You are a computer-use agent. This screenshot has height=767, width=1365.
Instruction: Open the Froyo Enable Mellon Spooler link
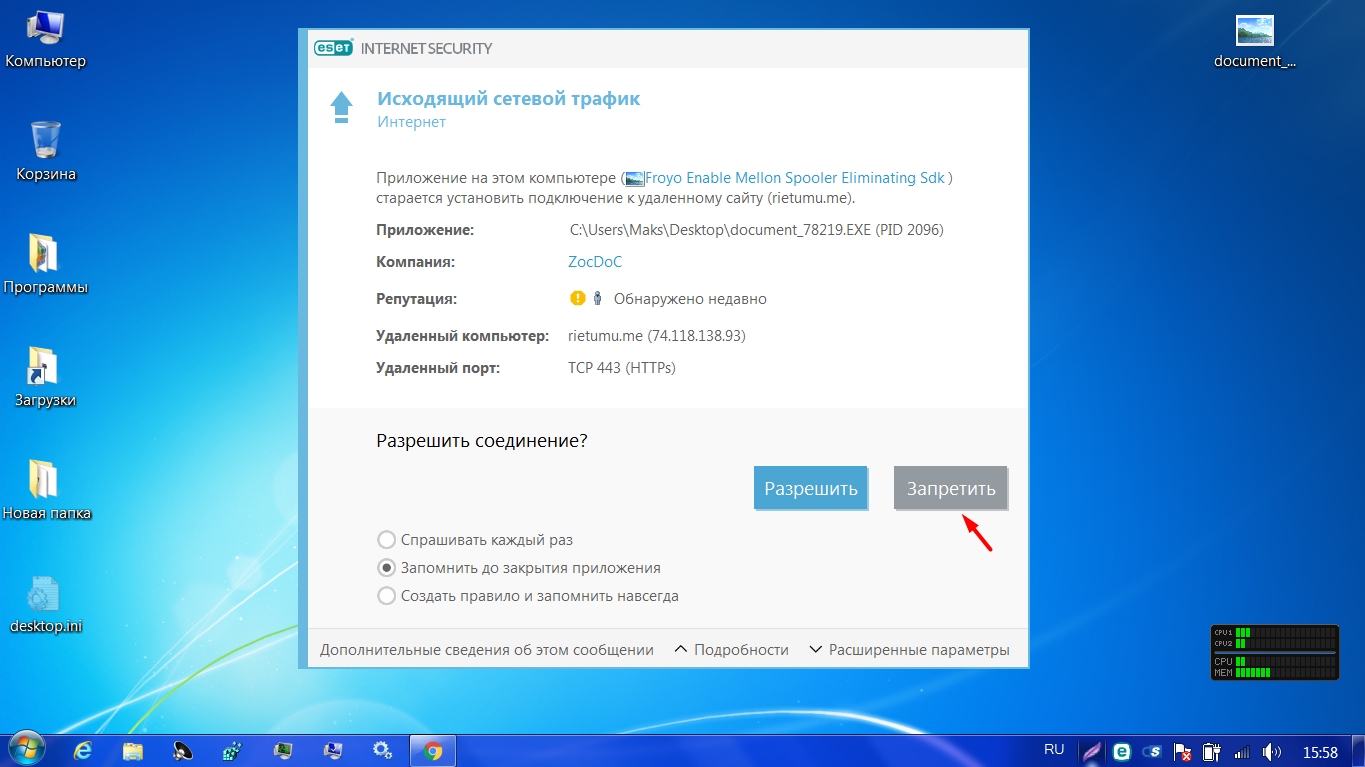pyautogui.click(x=795, y=178)
